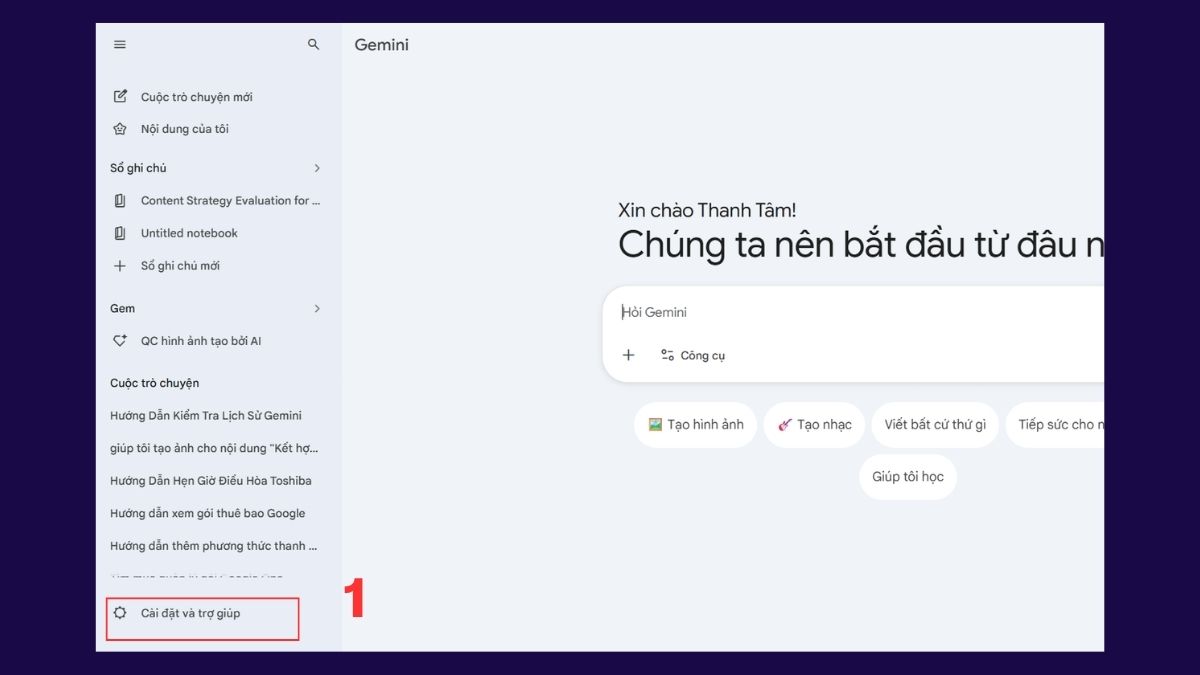This screenshot has height=675, width=1200.
Task: Click the tools slider icon beside Công cụ
Action: pos(667,355)
